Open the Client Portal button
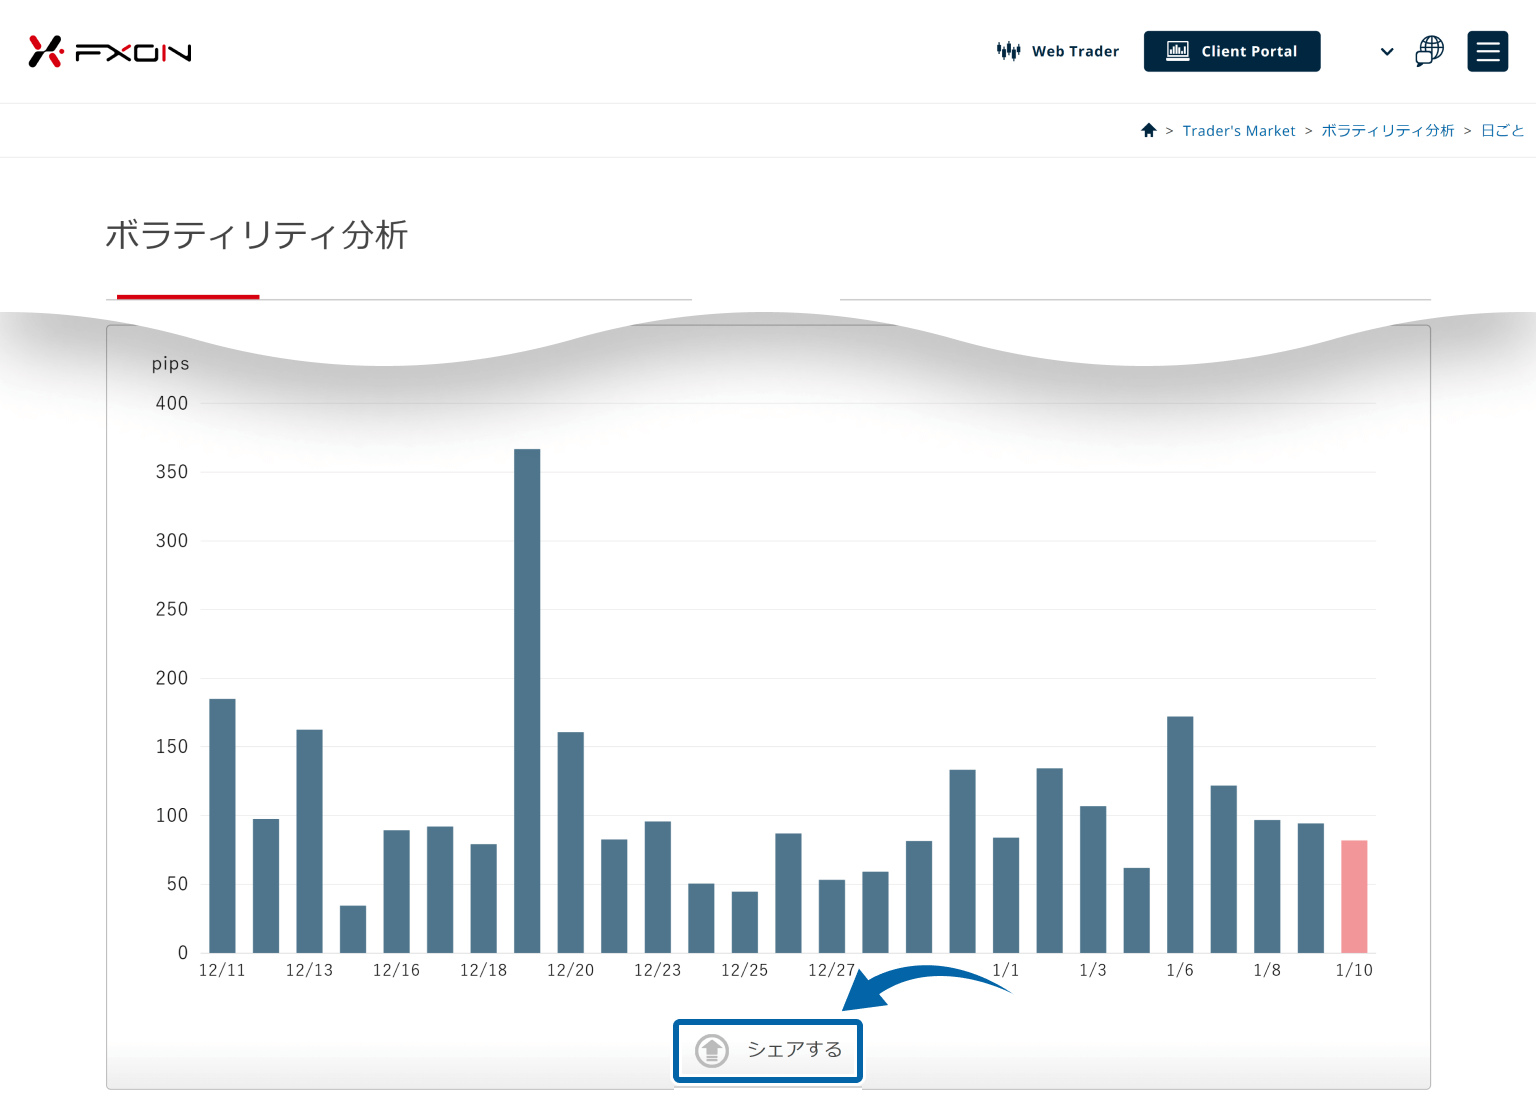This screenshot has height=1110, width=1536. [1232, 51]
